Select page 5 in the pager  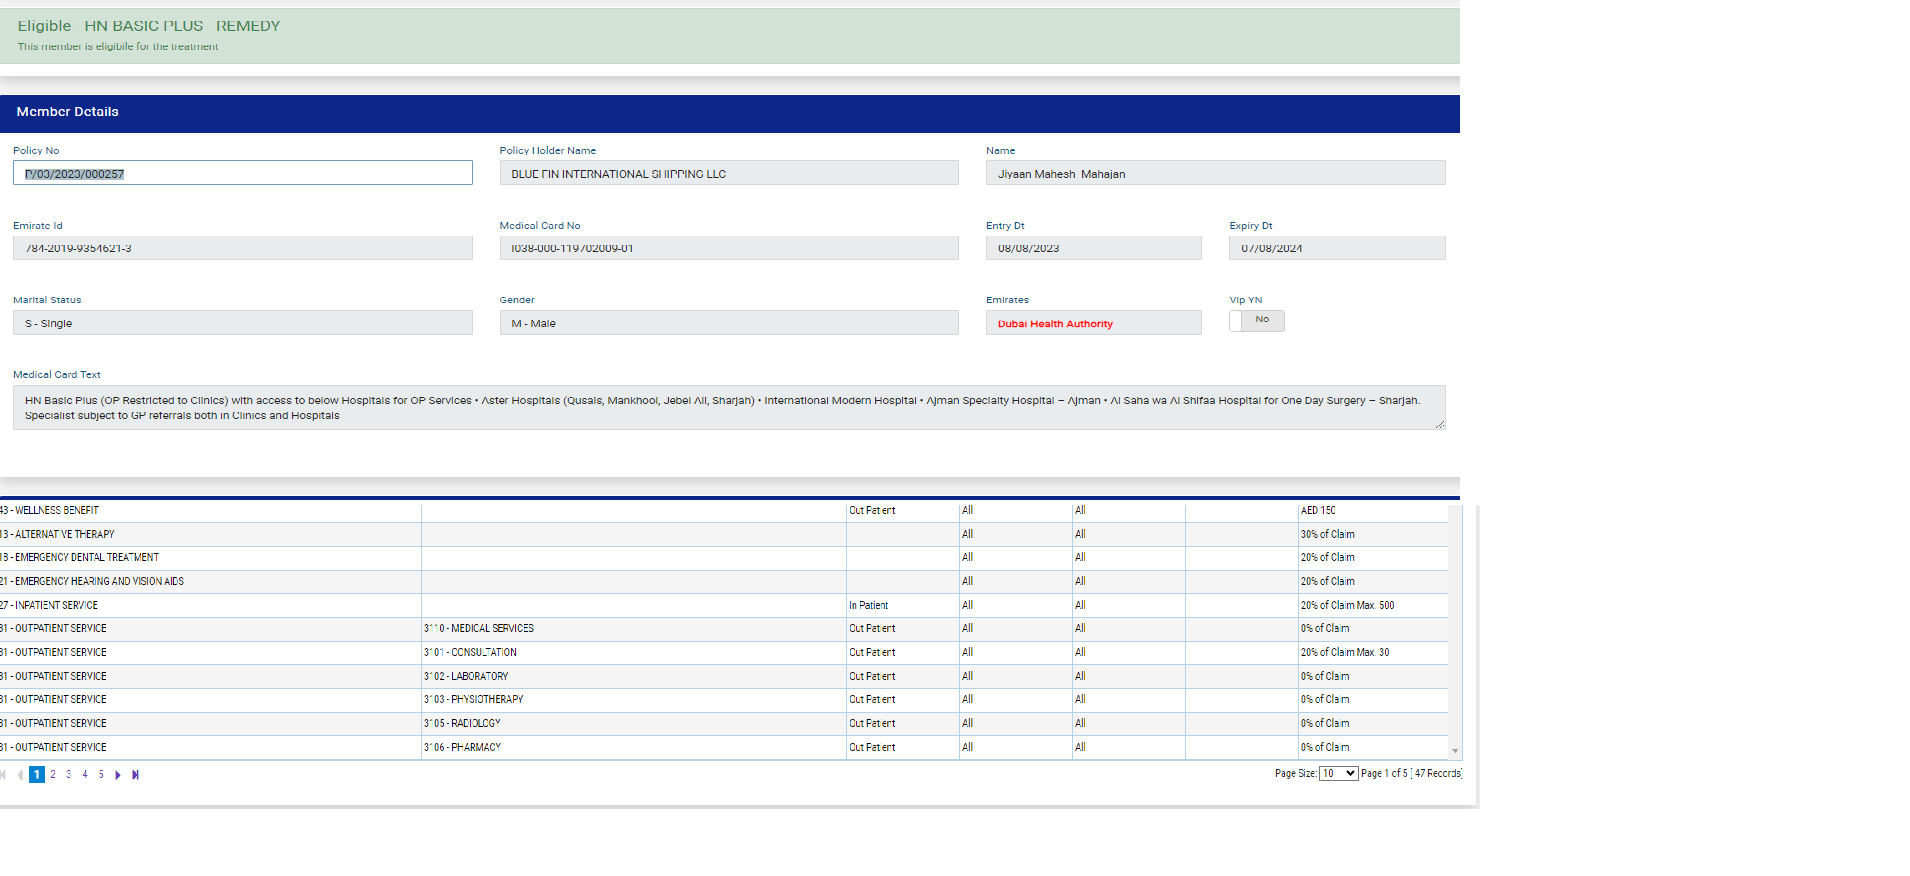coord(101,775)
